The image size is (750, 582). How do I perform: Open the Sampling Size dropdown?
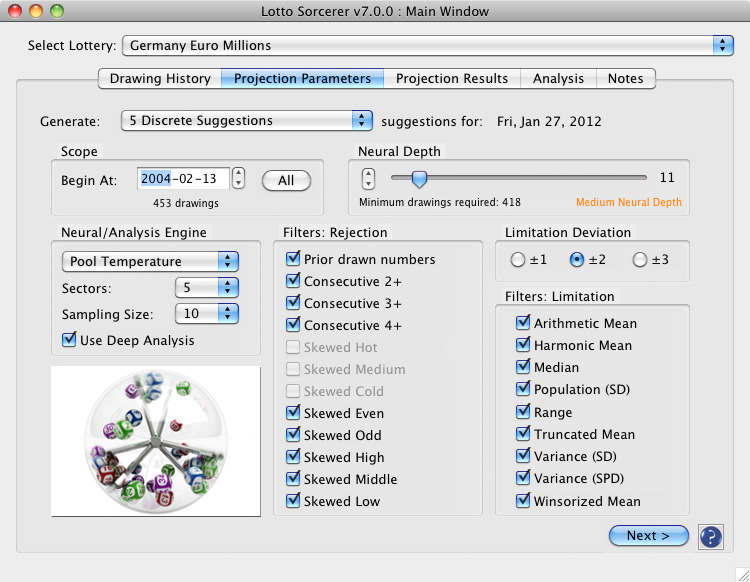(x=207, y=314)
